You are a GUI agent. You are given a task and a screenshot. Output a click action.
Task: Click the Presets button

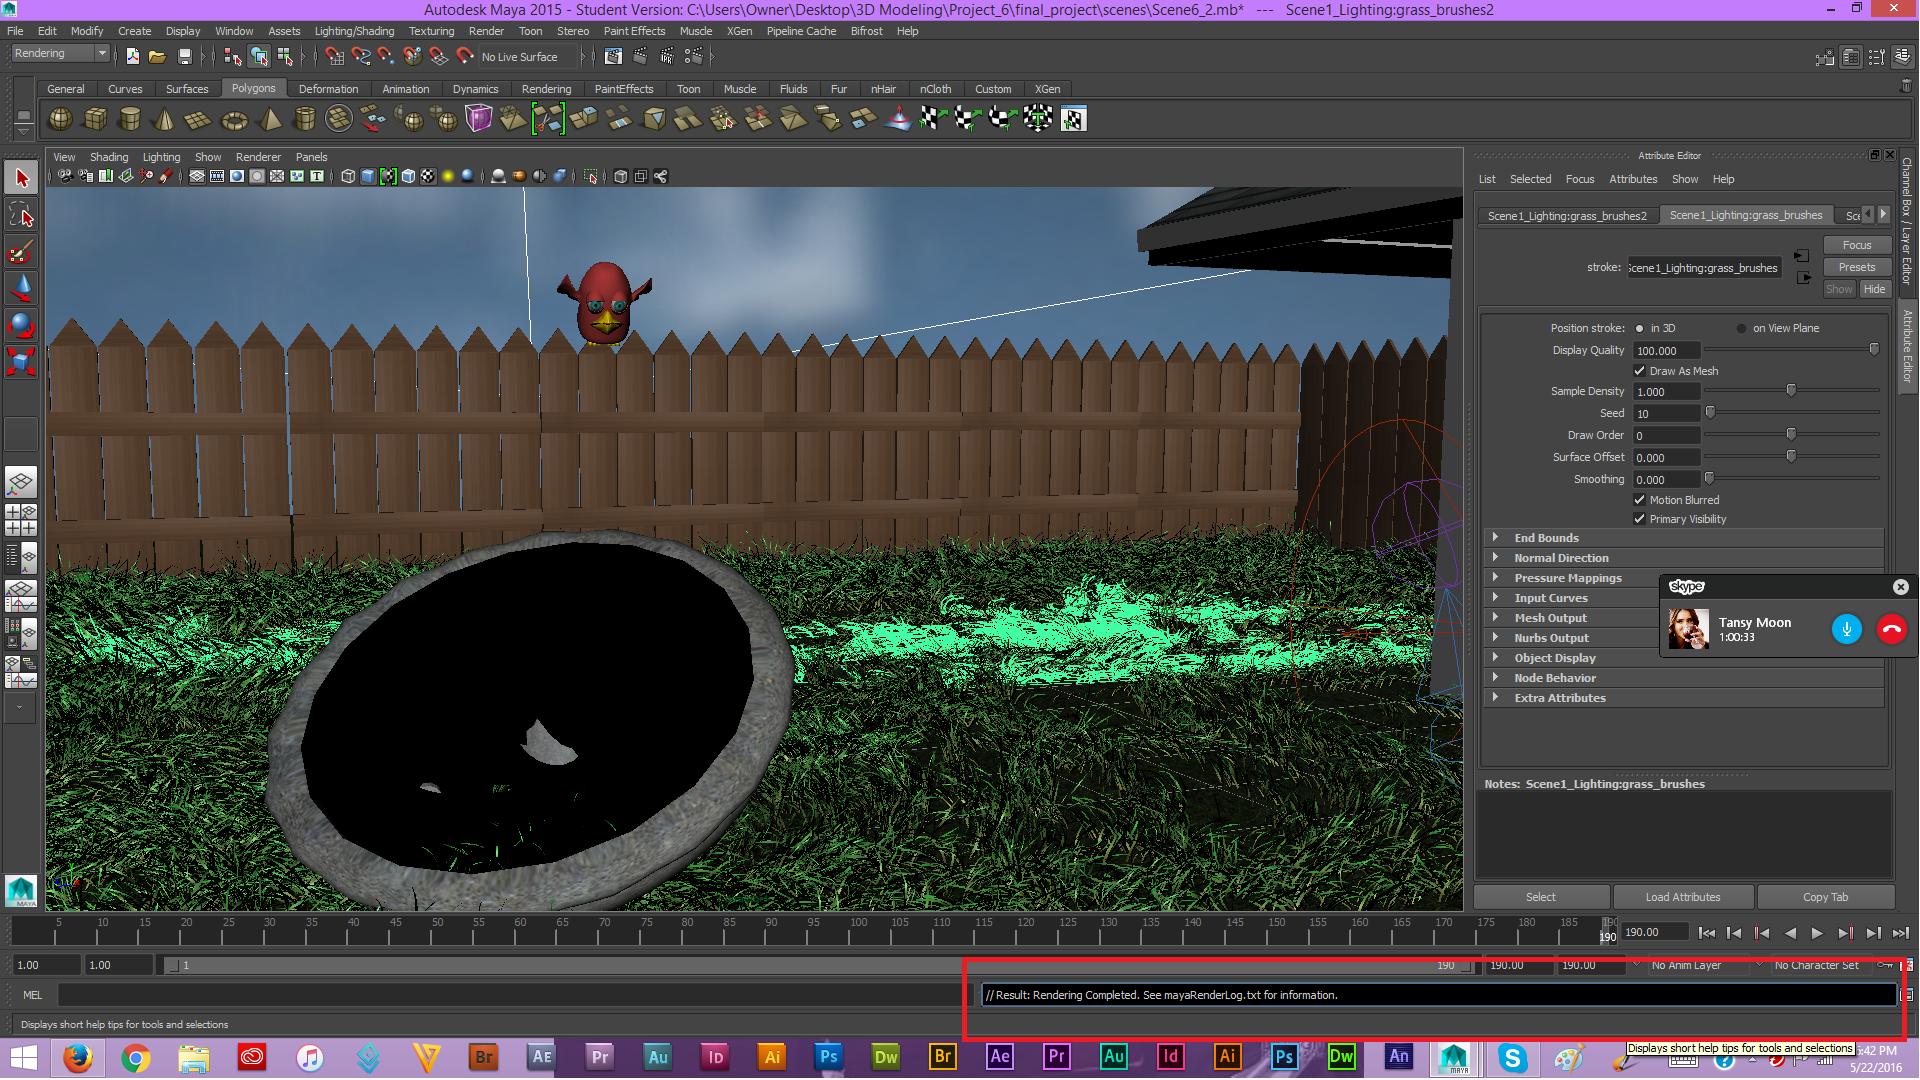click(x=1856, y=267)
